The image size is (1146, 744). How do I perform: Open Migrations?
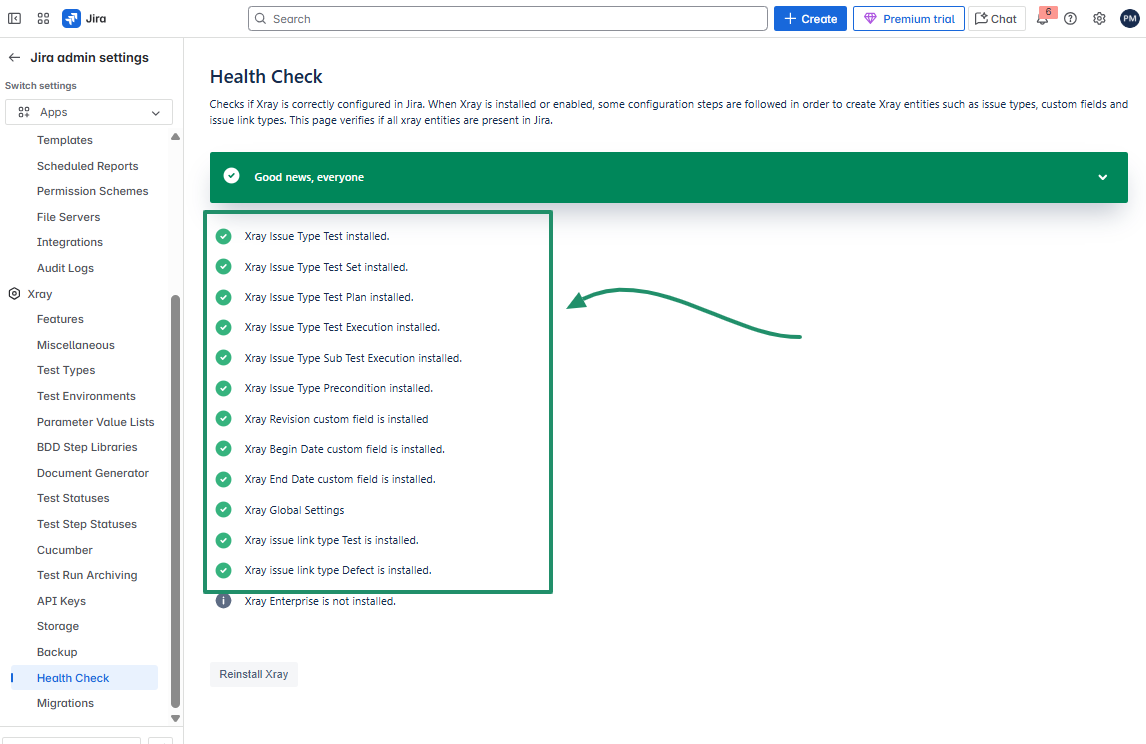tap(66, 703)
